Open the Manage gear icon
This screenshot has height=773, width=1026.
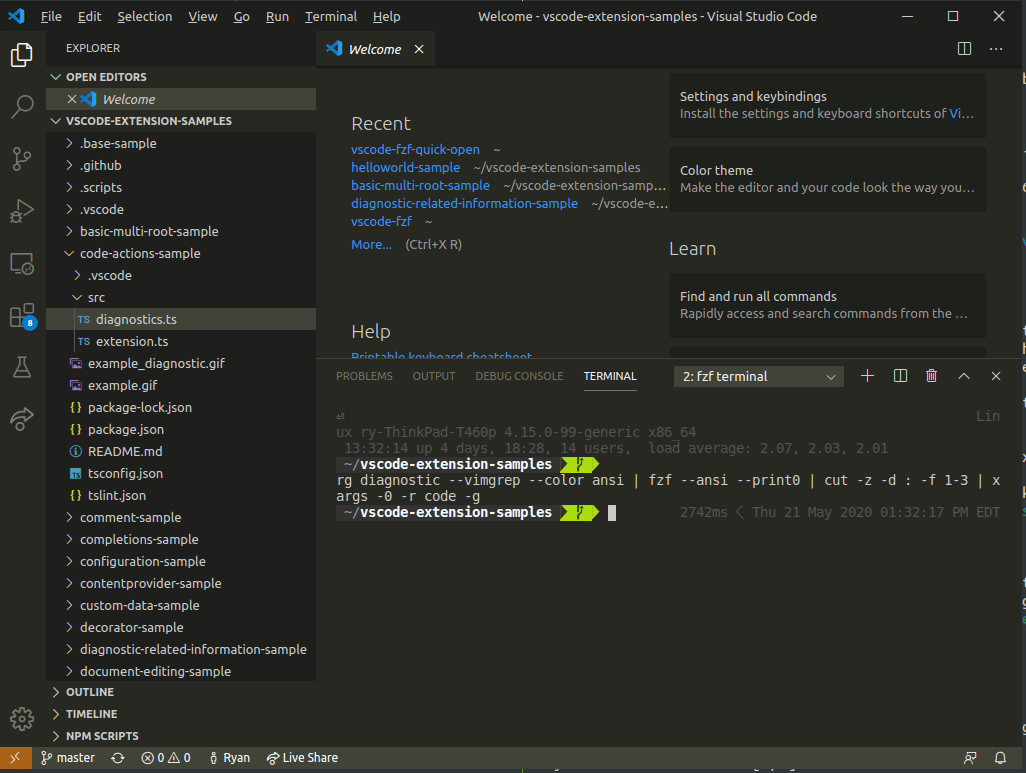click(22, 719)
